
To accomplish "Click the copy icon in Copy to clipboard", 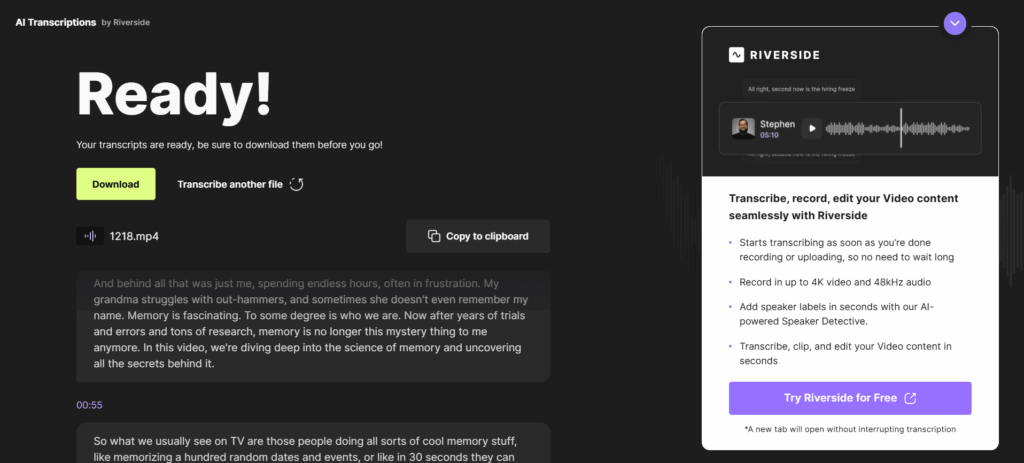I will pos(434,236).
